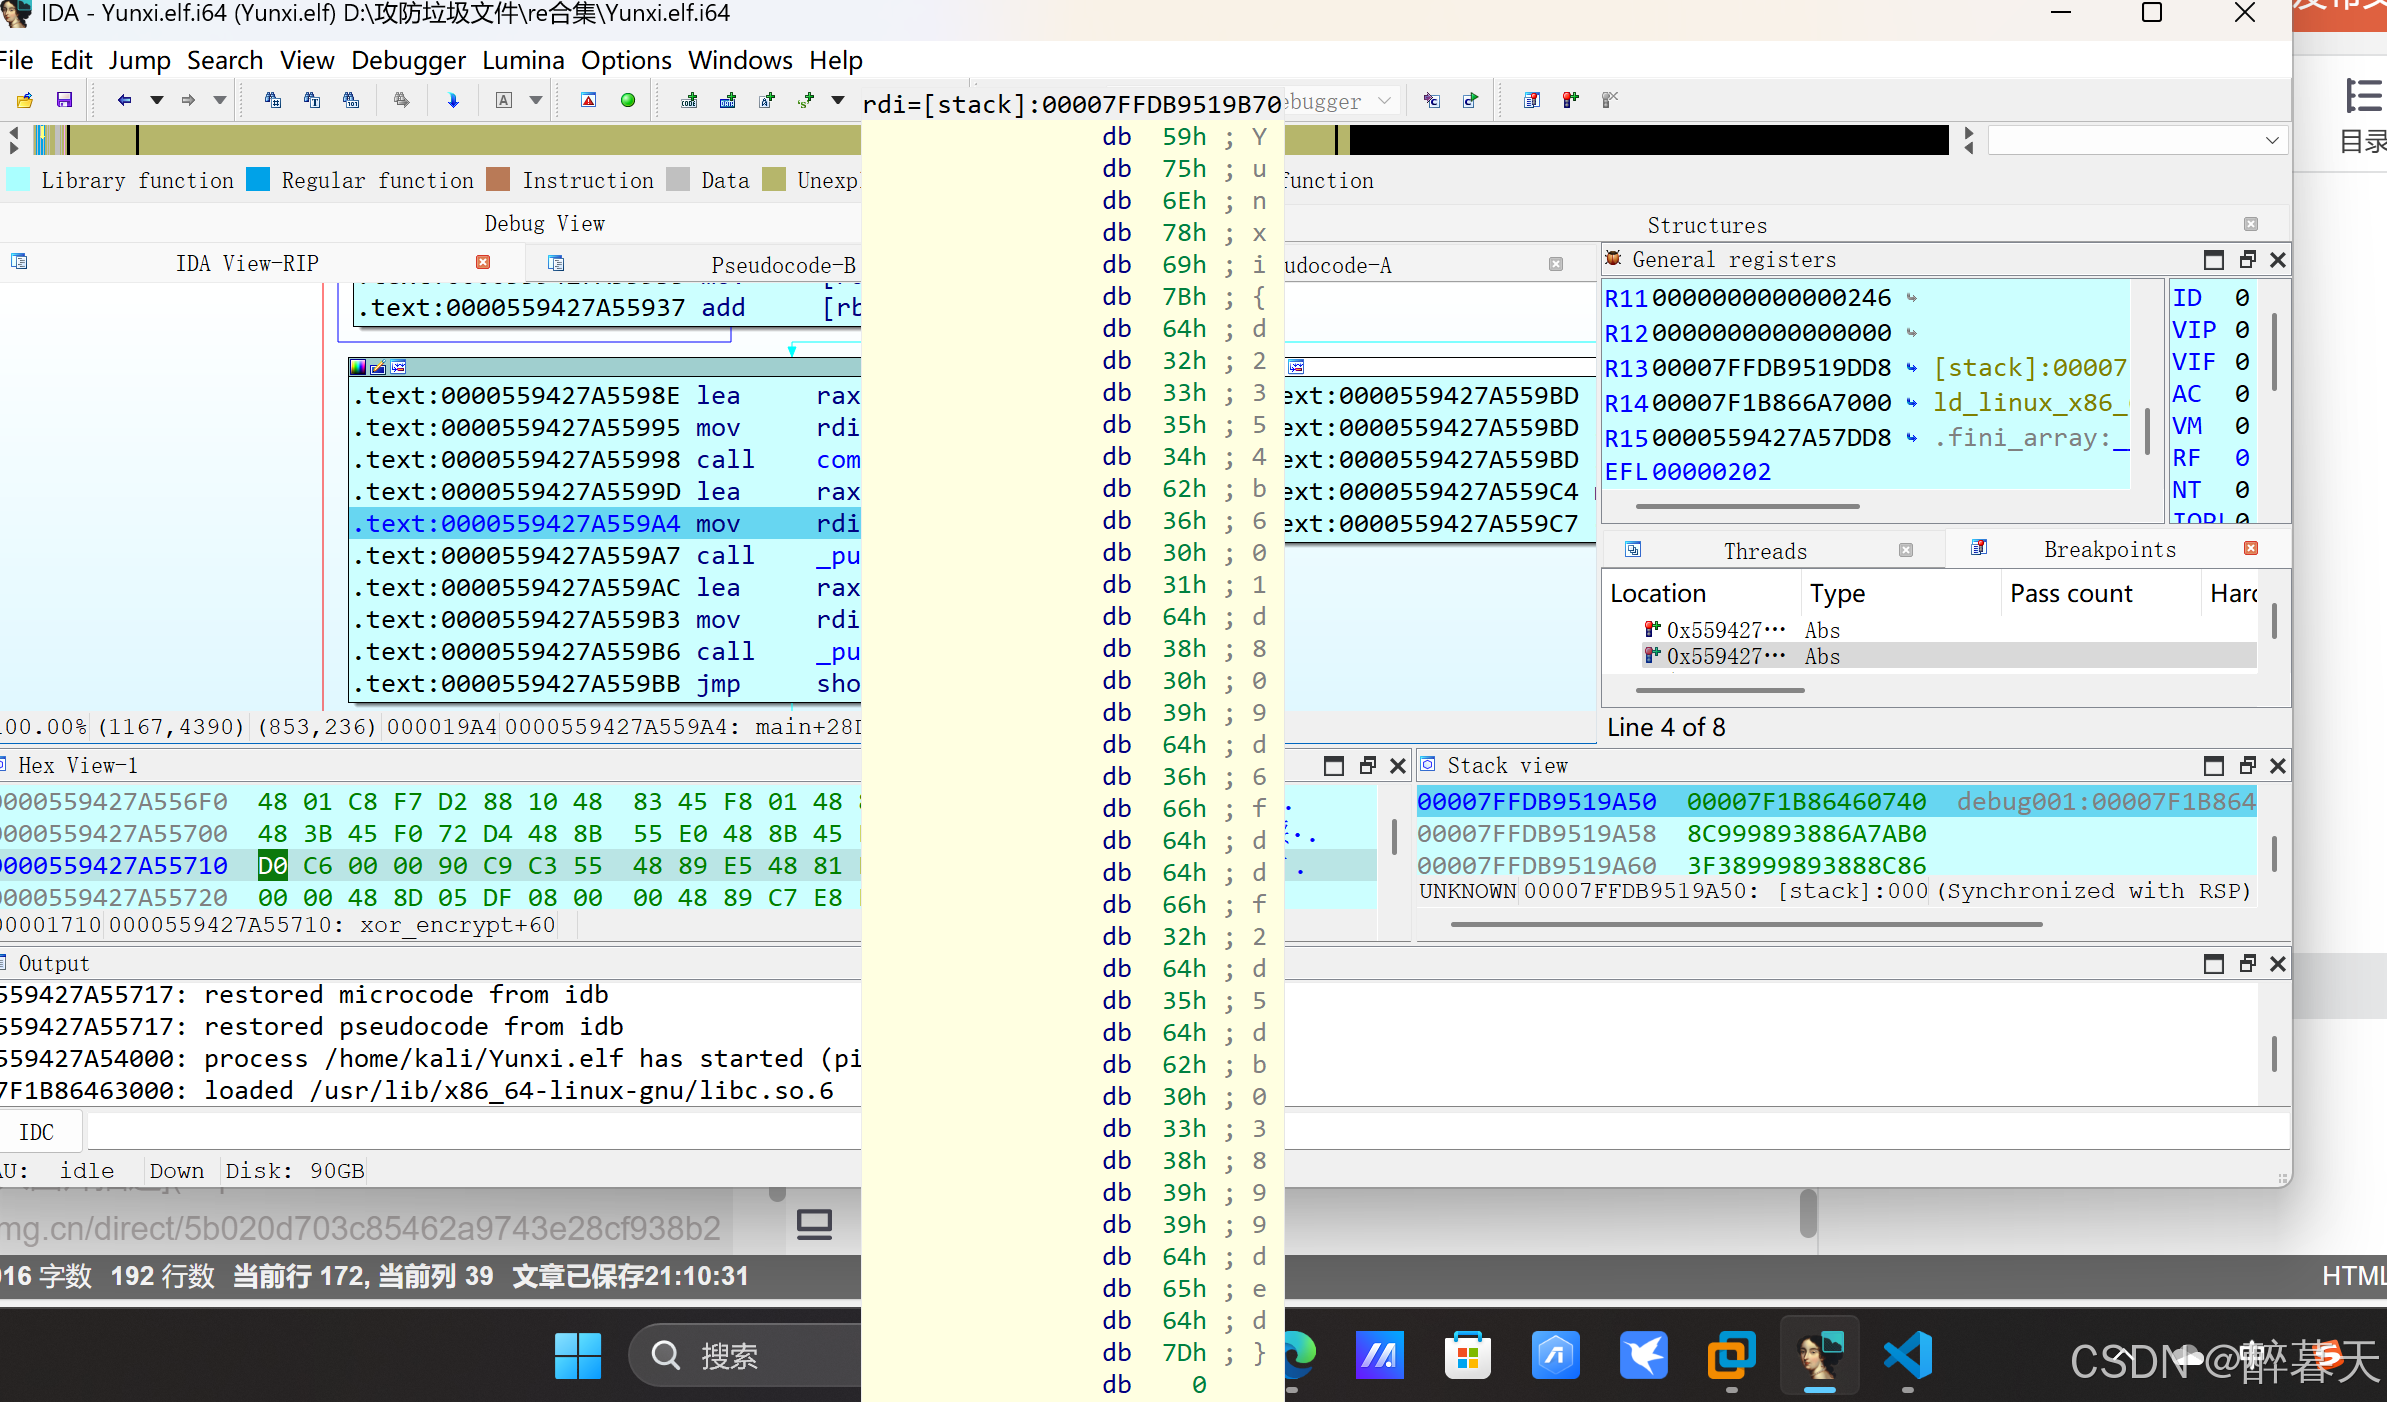Open the Visual Studio Code taskbar icon

coord(1907,1356)
